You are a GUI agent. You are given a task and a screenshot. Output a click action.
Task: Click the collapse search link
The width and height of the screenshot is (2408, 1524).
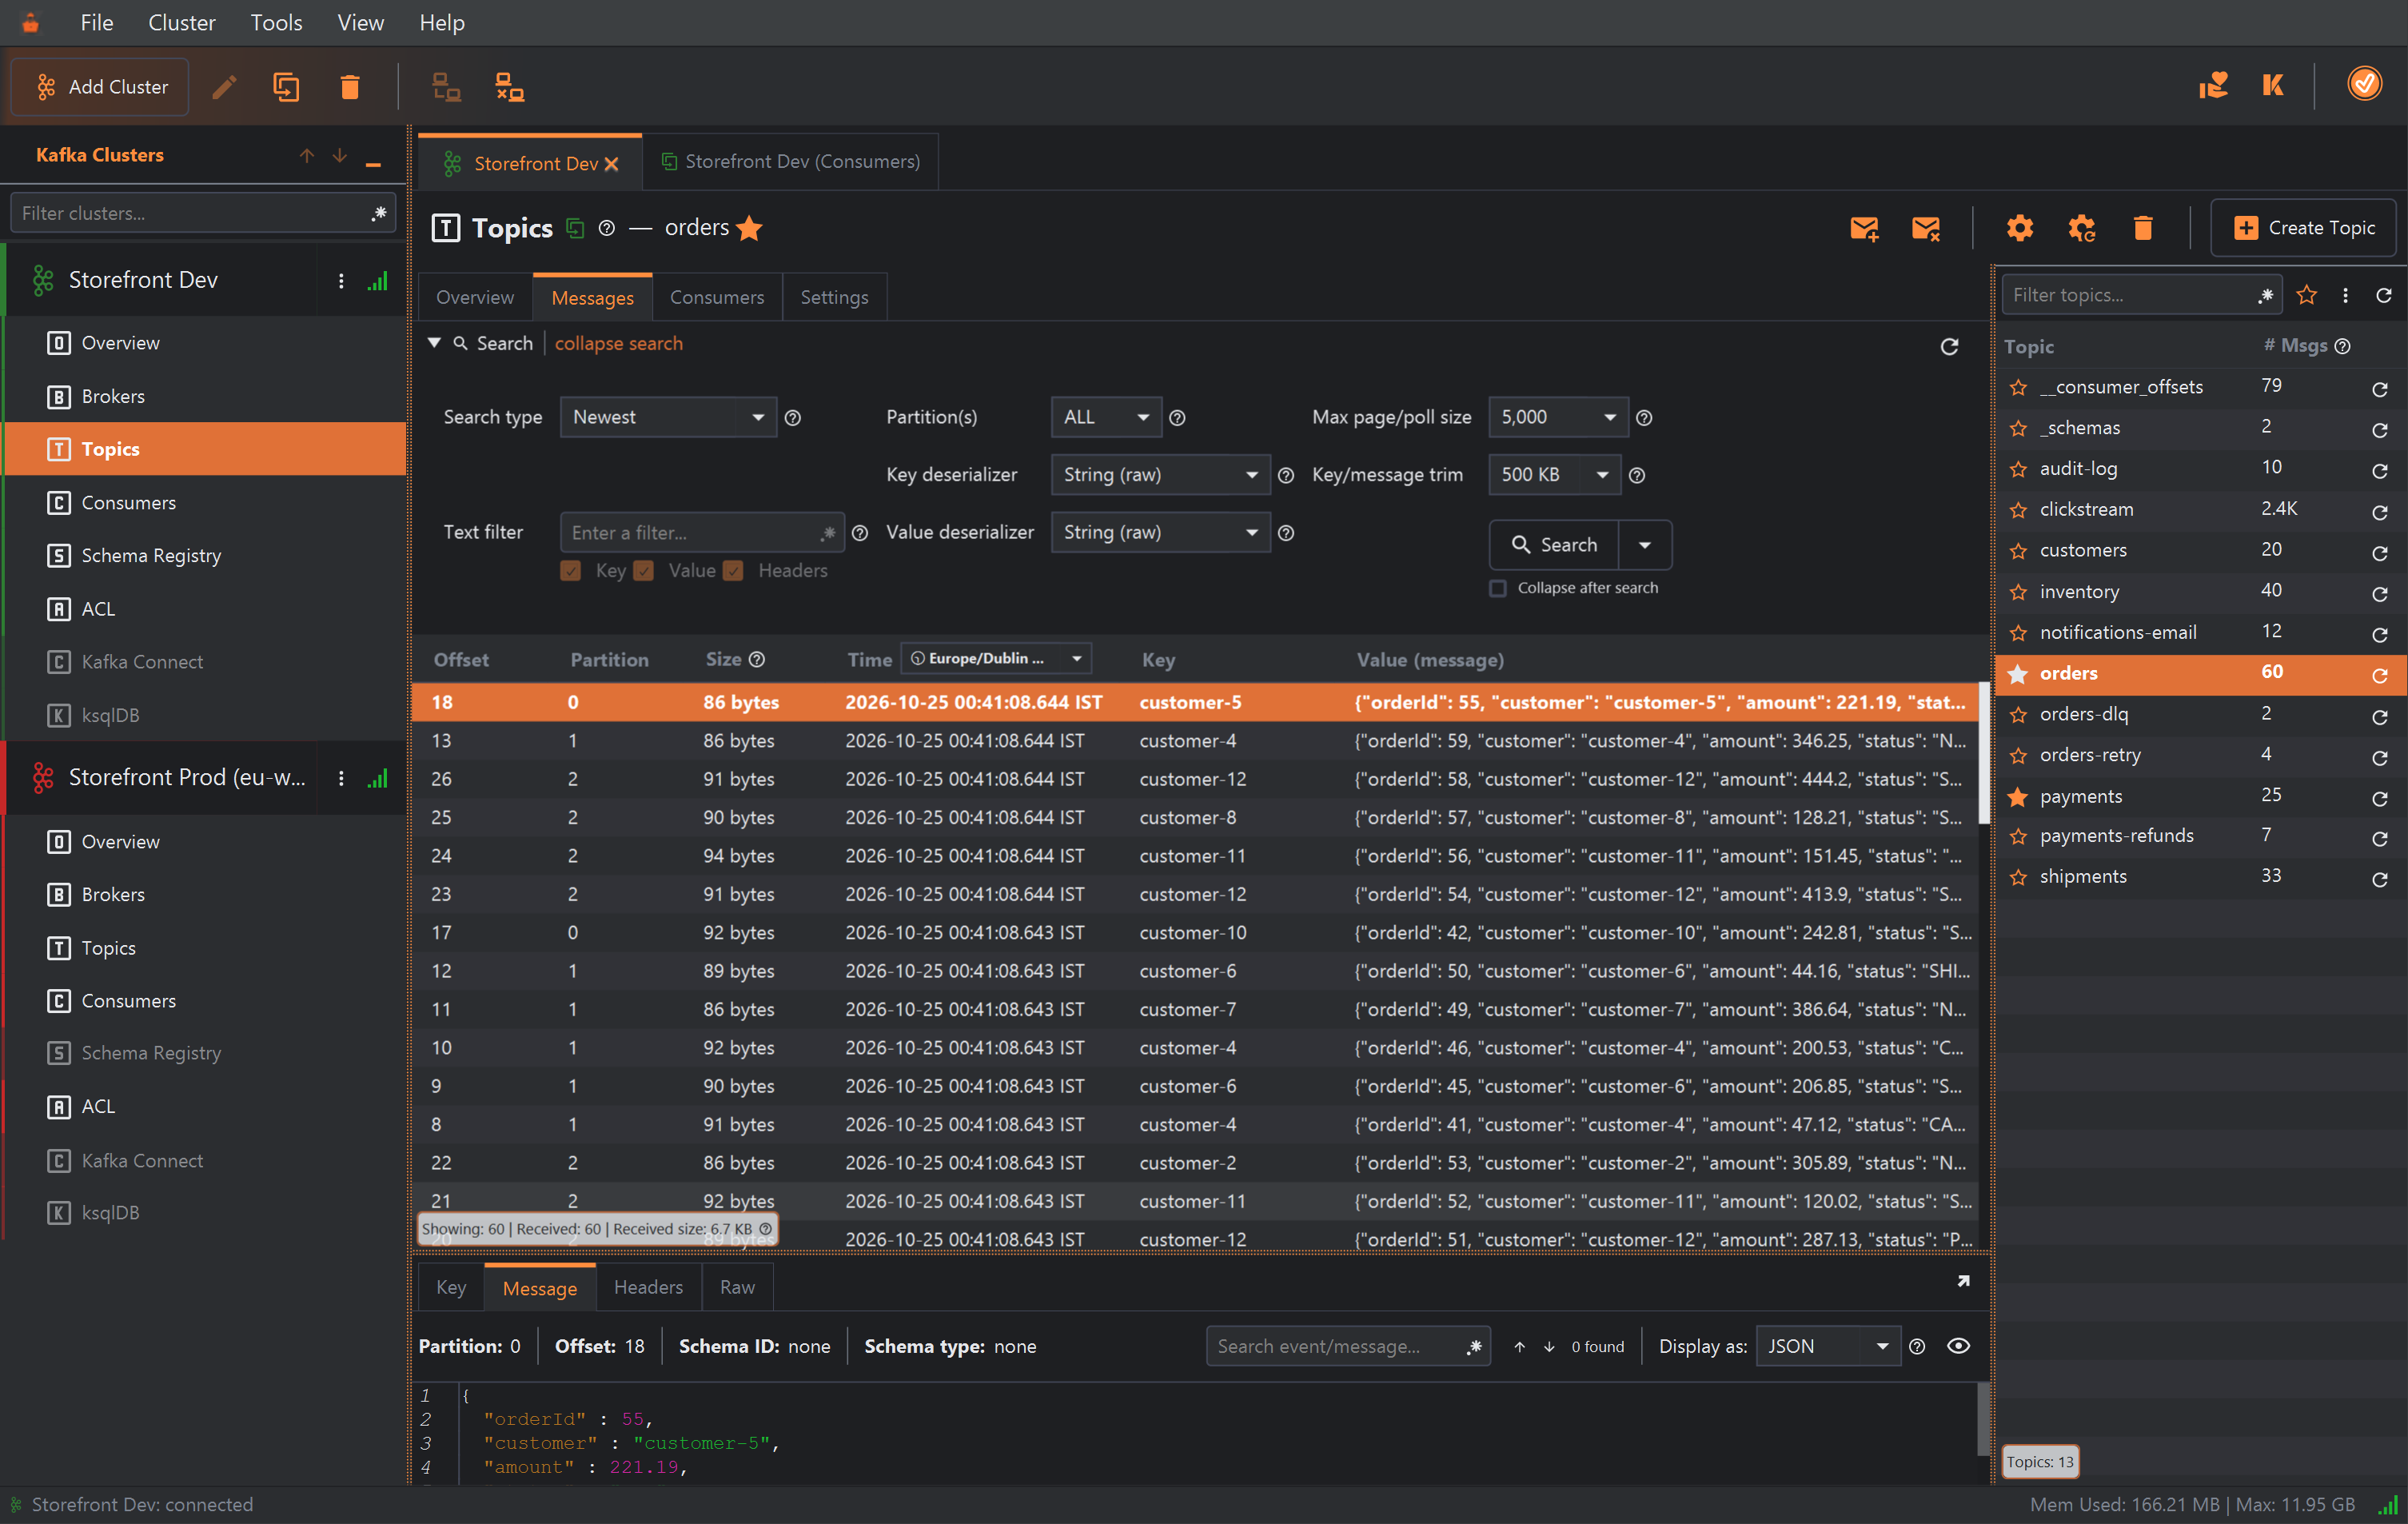618,343
